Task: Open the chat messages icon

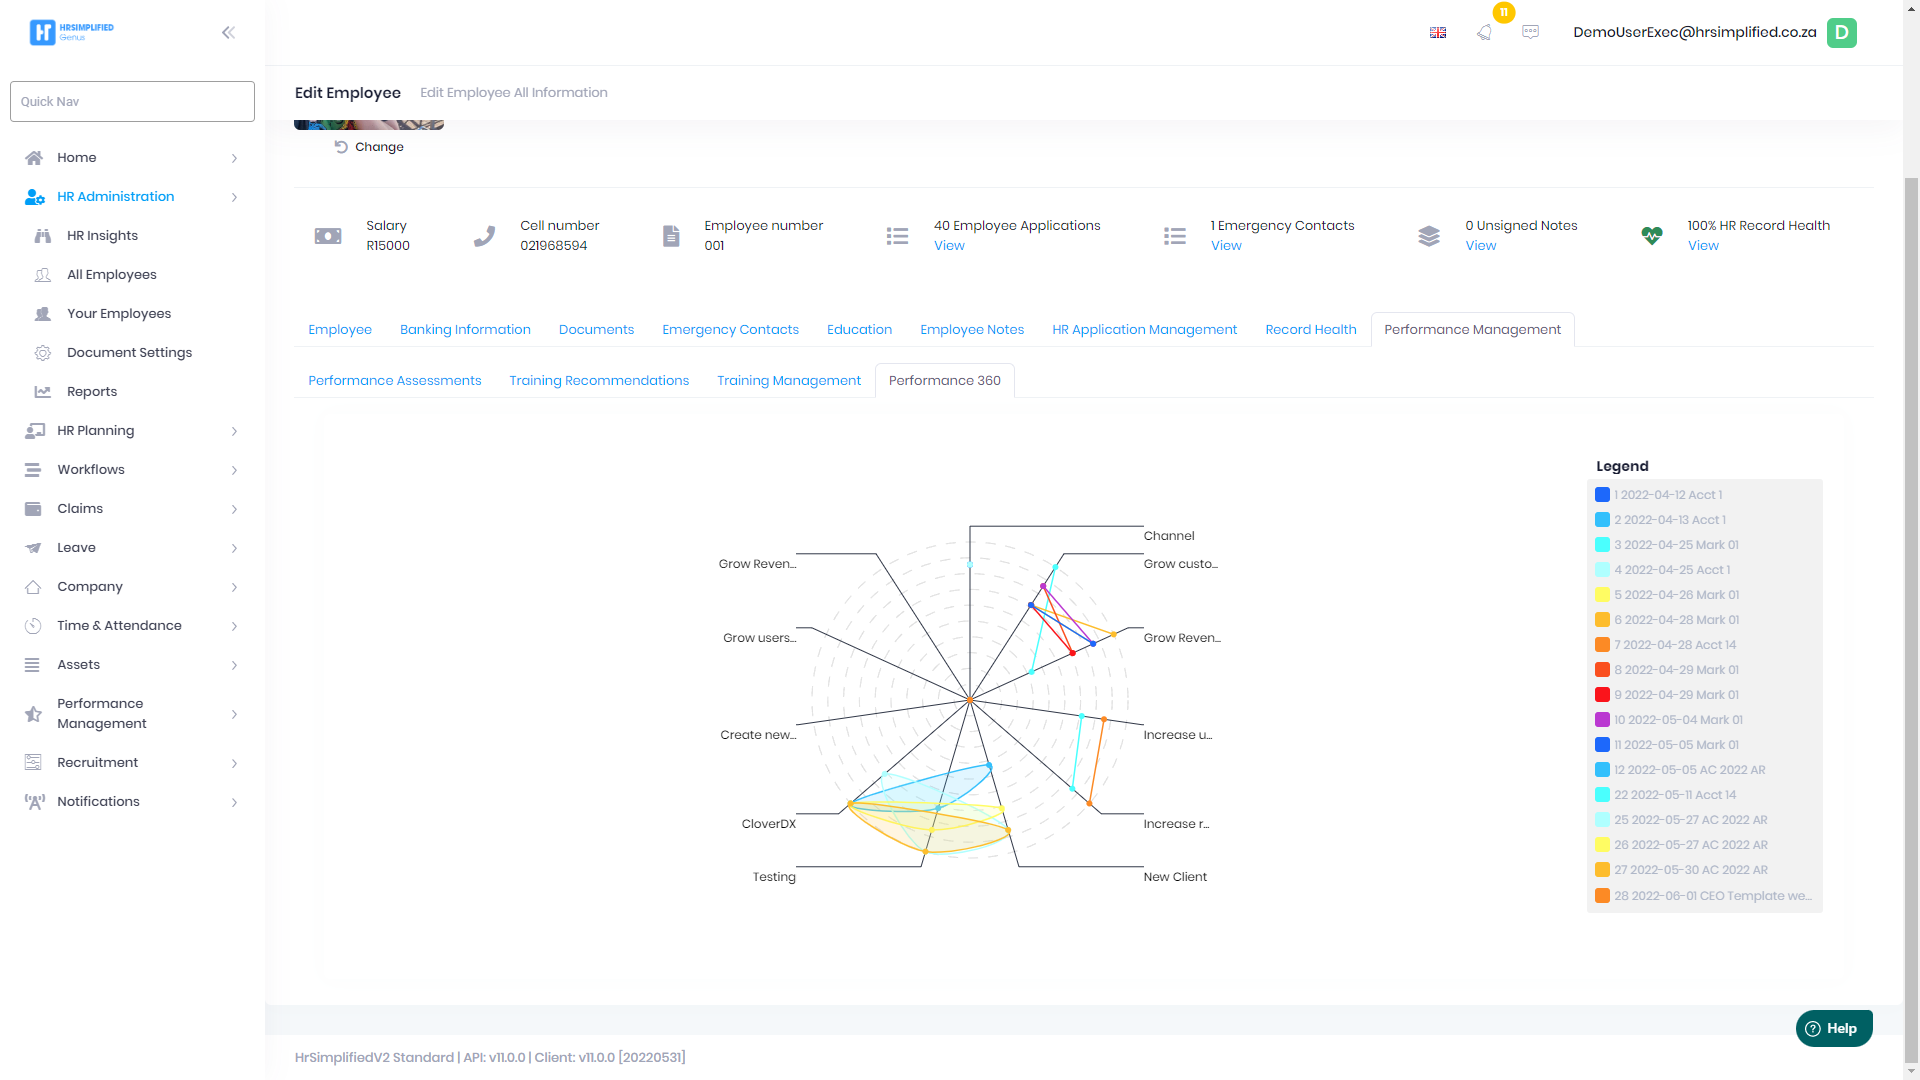Action: point(1530,32)
